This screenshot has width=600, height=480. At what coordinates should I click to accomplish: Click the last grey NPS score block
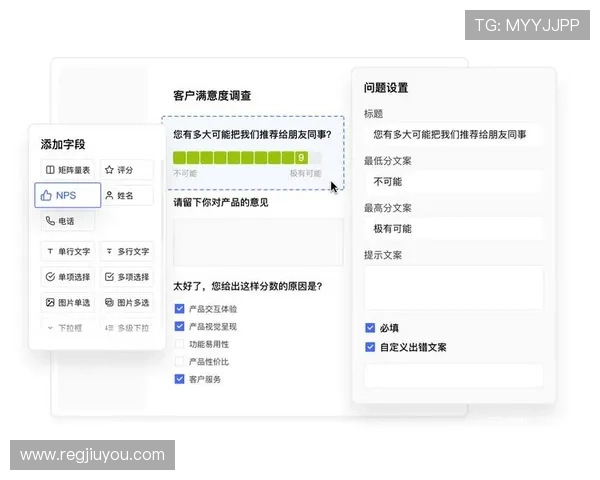315,158
